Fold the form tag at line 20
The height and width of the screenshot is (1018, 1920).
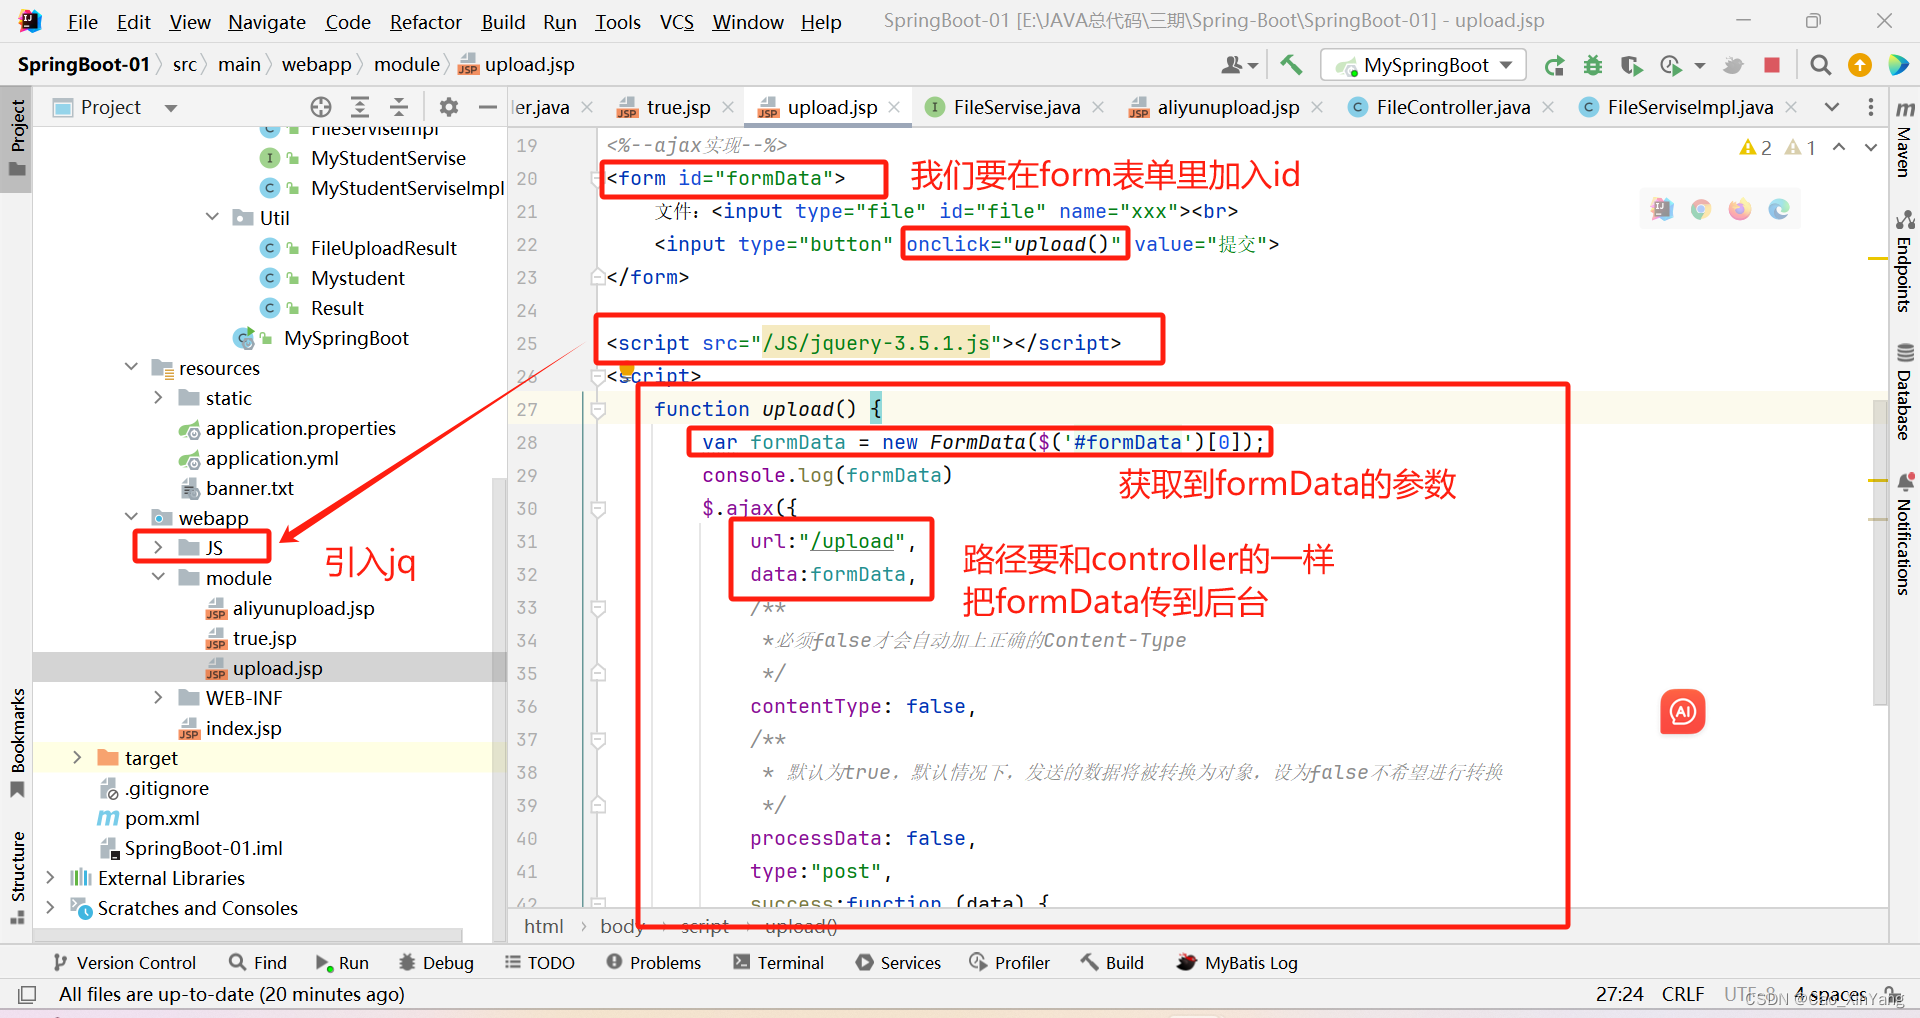[x=597, y=178]
